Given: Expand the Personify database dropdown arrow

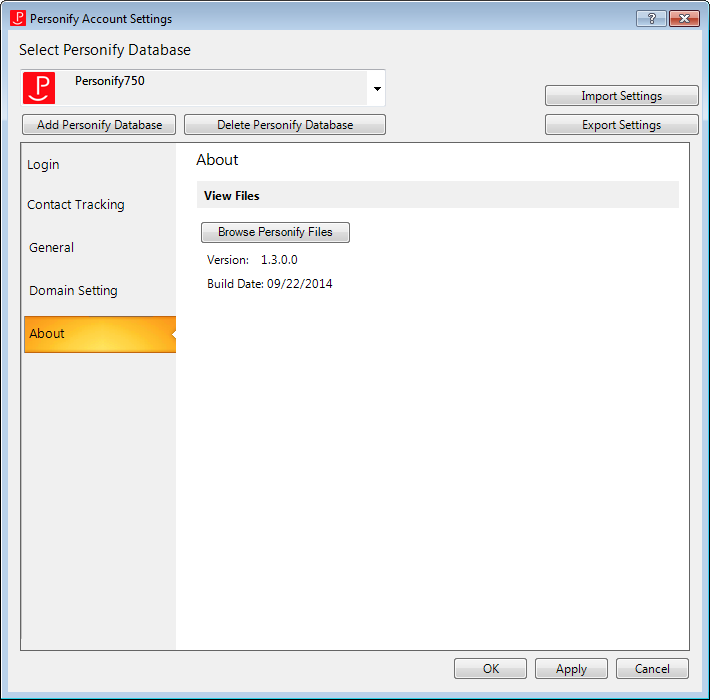Looking at the screenshot, I should 377,89.
